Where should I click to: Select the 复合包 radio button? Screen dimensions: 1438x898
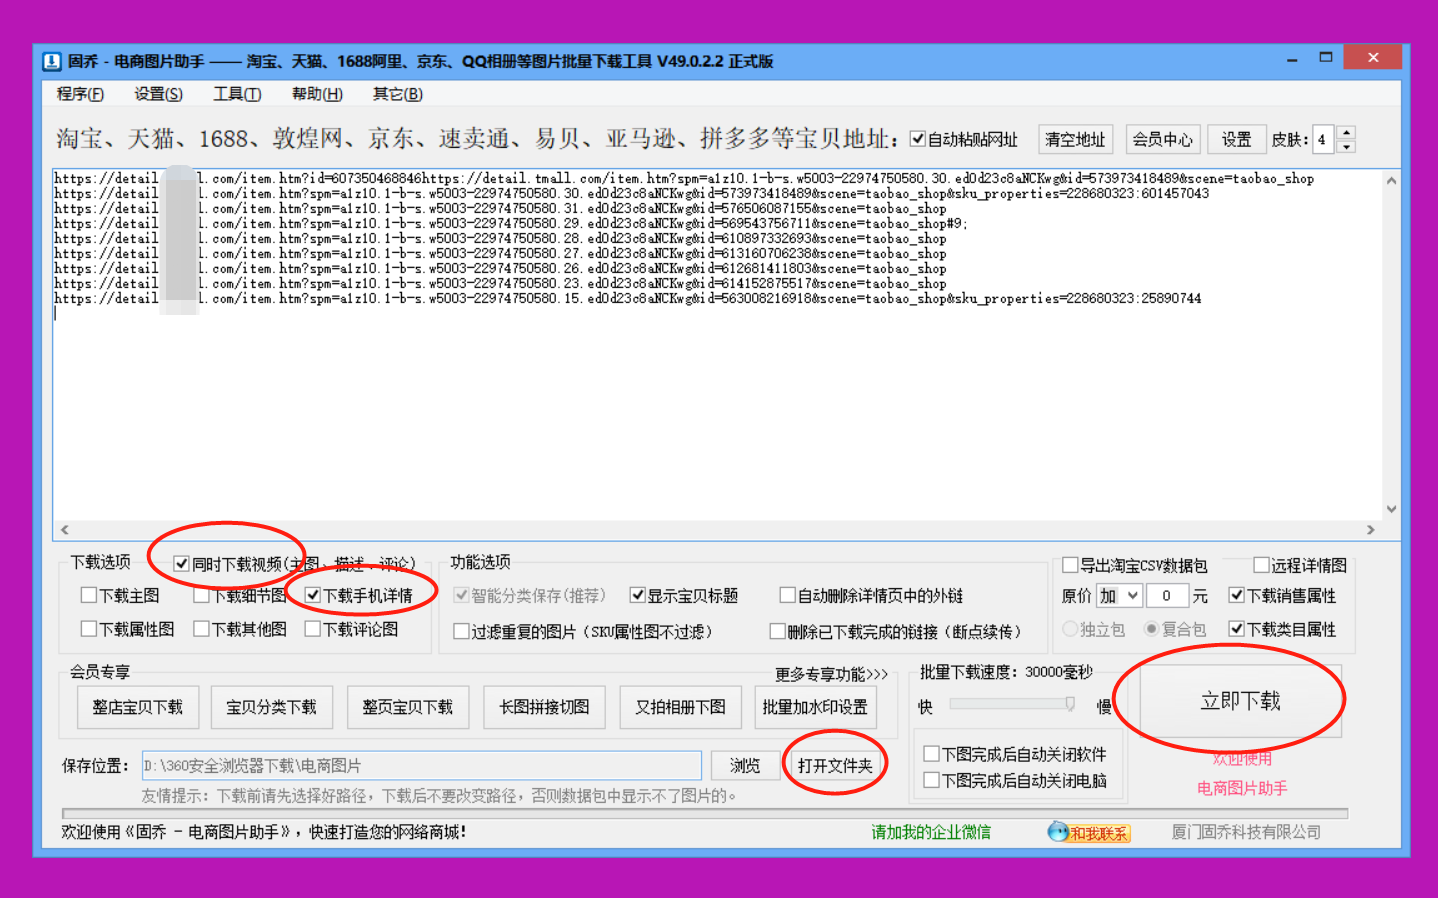click(x=1152, y=629)
